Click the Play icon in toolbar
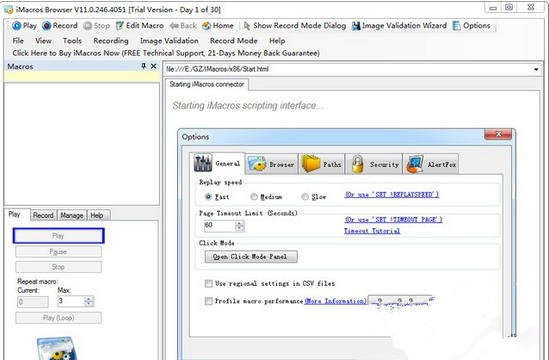This screenshot has height=360, width=549. point(16,26)
